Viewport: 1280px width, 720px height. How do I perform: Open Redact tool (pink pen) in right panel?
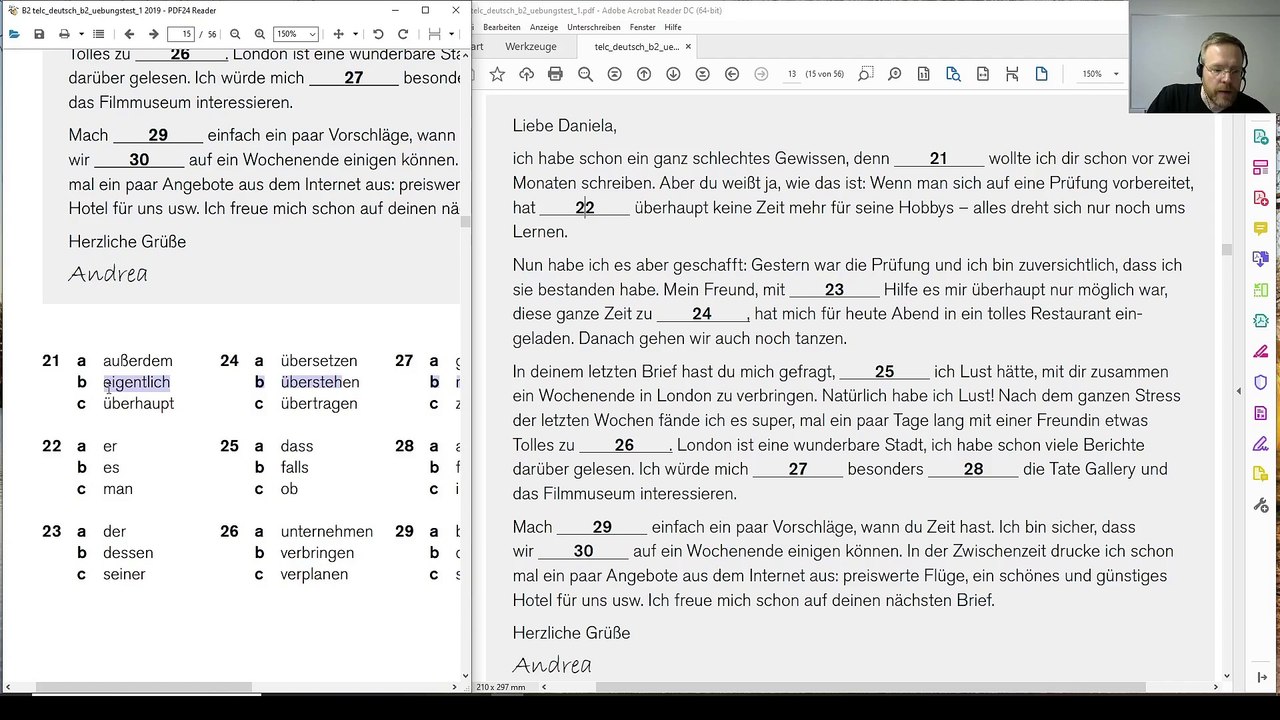click(1260, 352)
